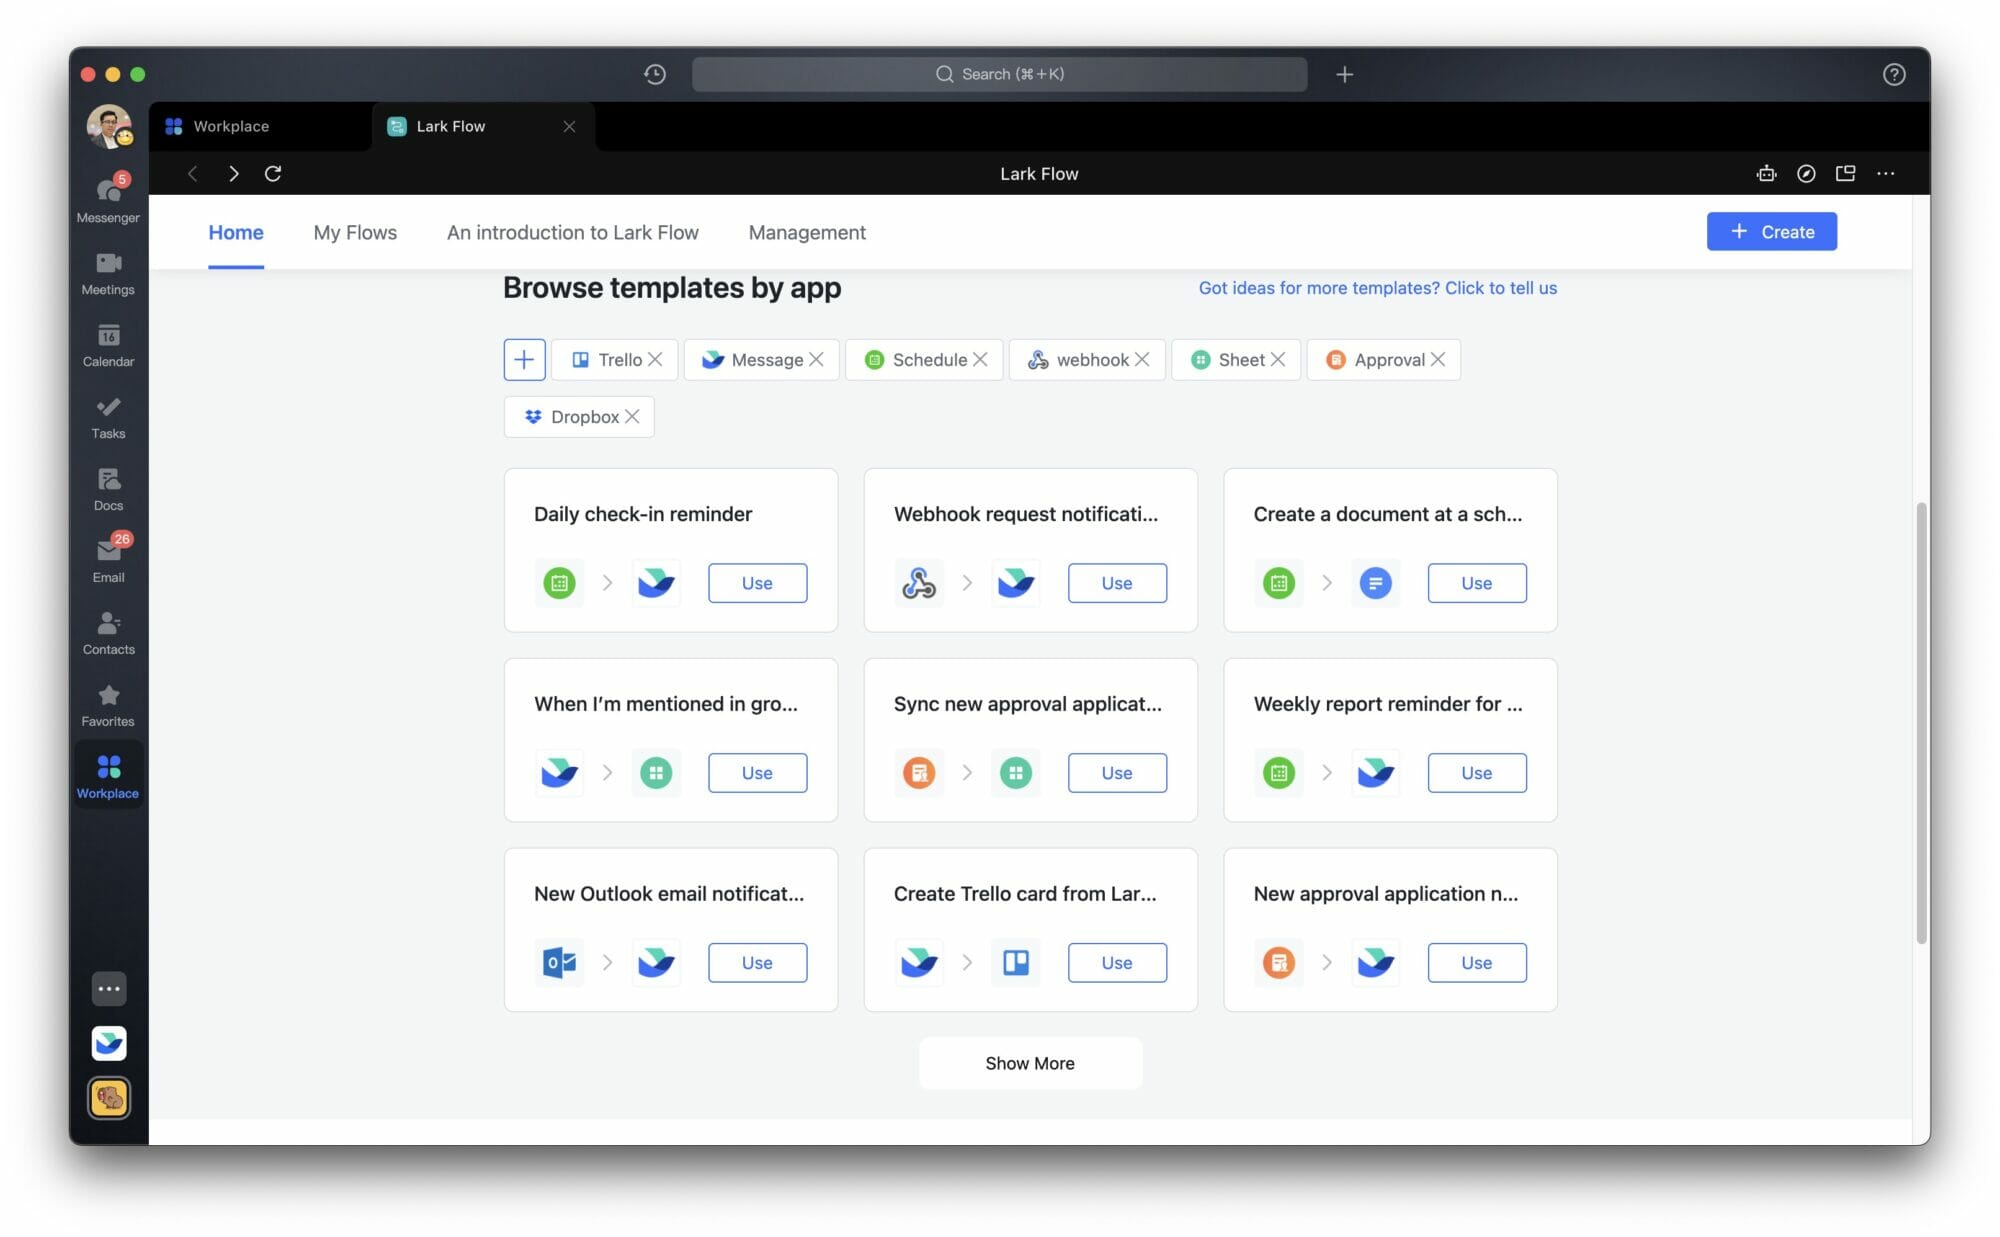Open Favorites in the sidebar
Image resolution: width=2000 pixels, height=1237 pixels.
(108, 705)
